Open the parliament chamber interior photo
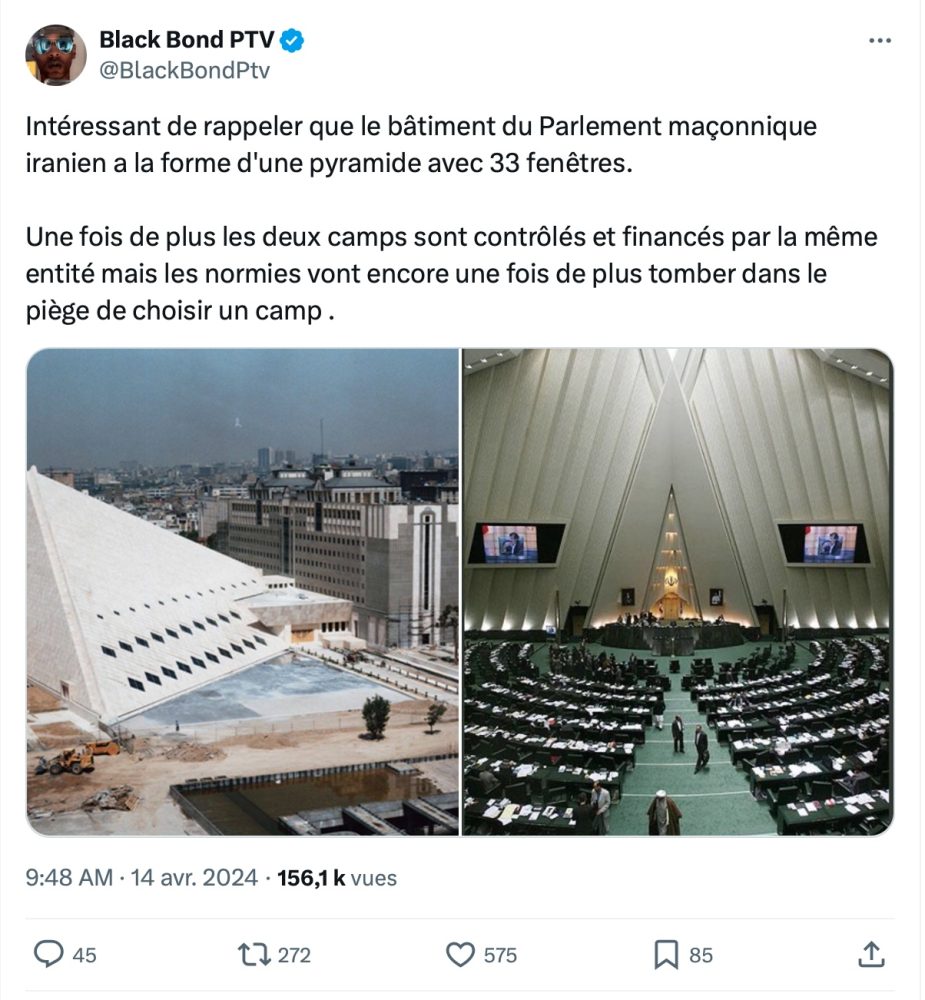Image resolution: width=925 pixels, height=1000 pixels. tap(677, 592)
